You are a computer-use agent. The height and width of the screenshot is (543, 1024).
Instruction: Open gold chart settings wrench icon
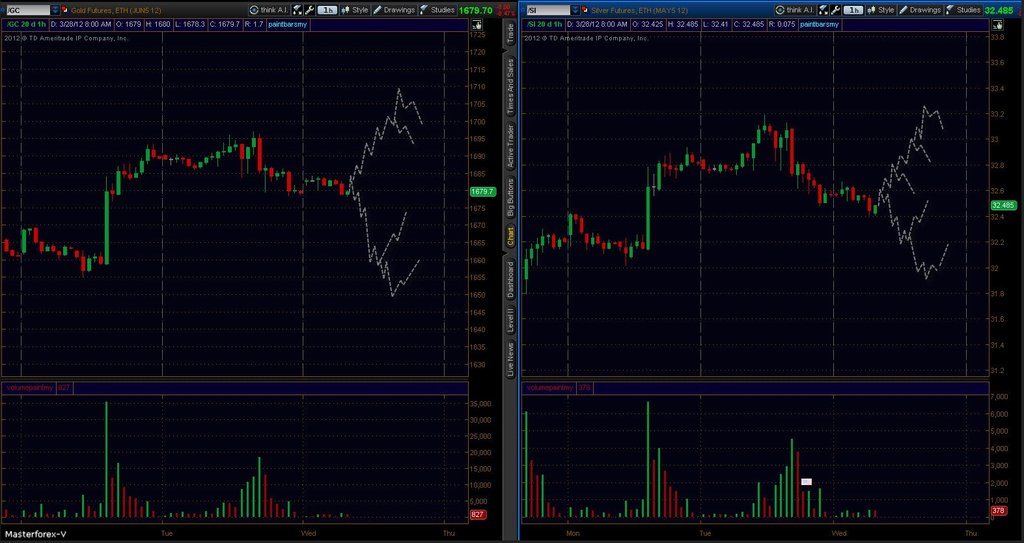310,10
